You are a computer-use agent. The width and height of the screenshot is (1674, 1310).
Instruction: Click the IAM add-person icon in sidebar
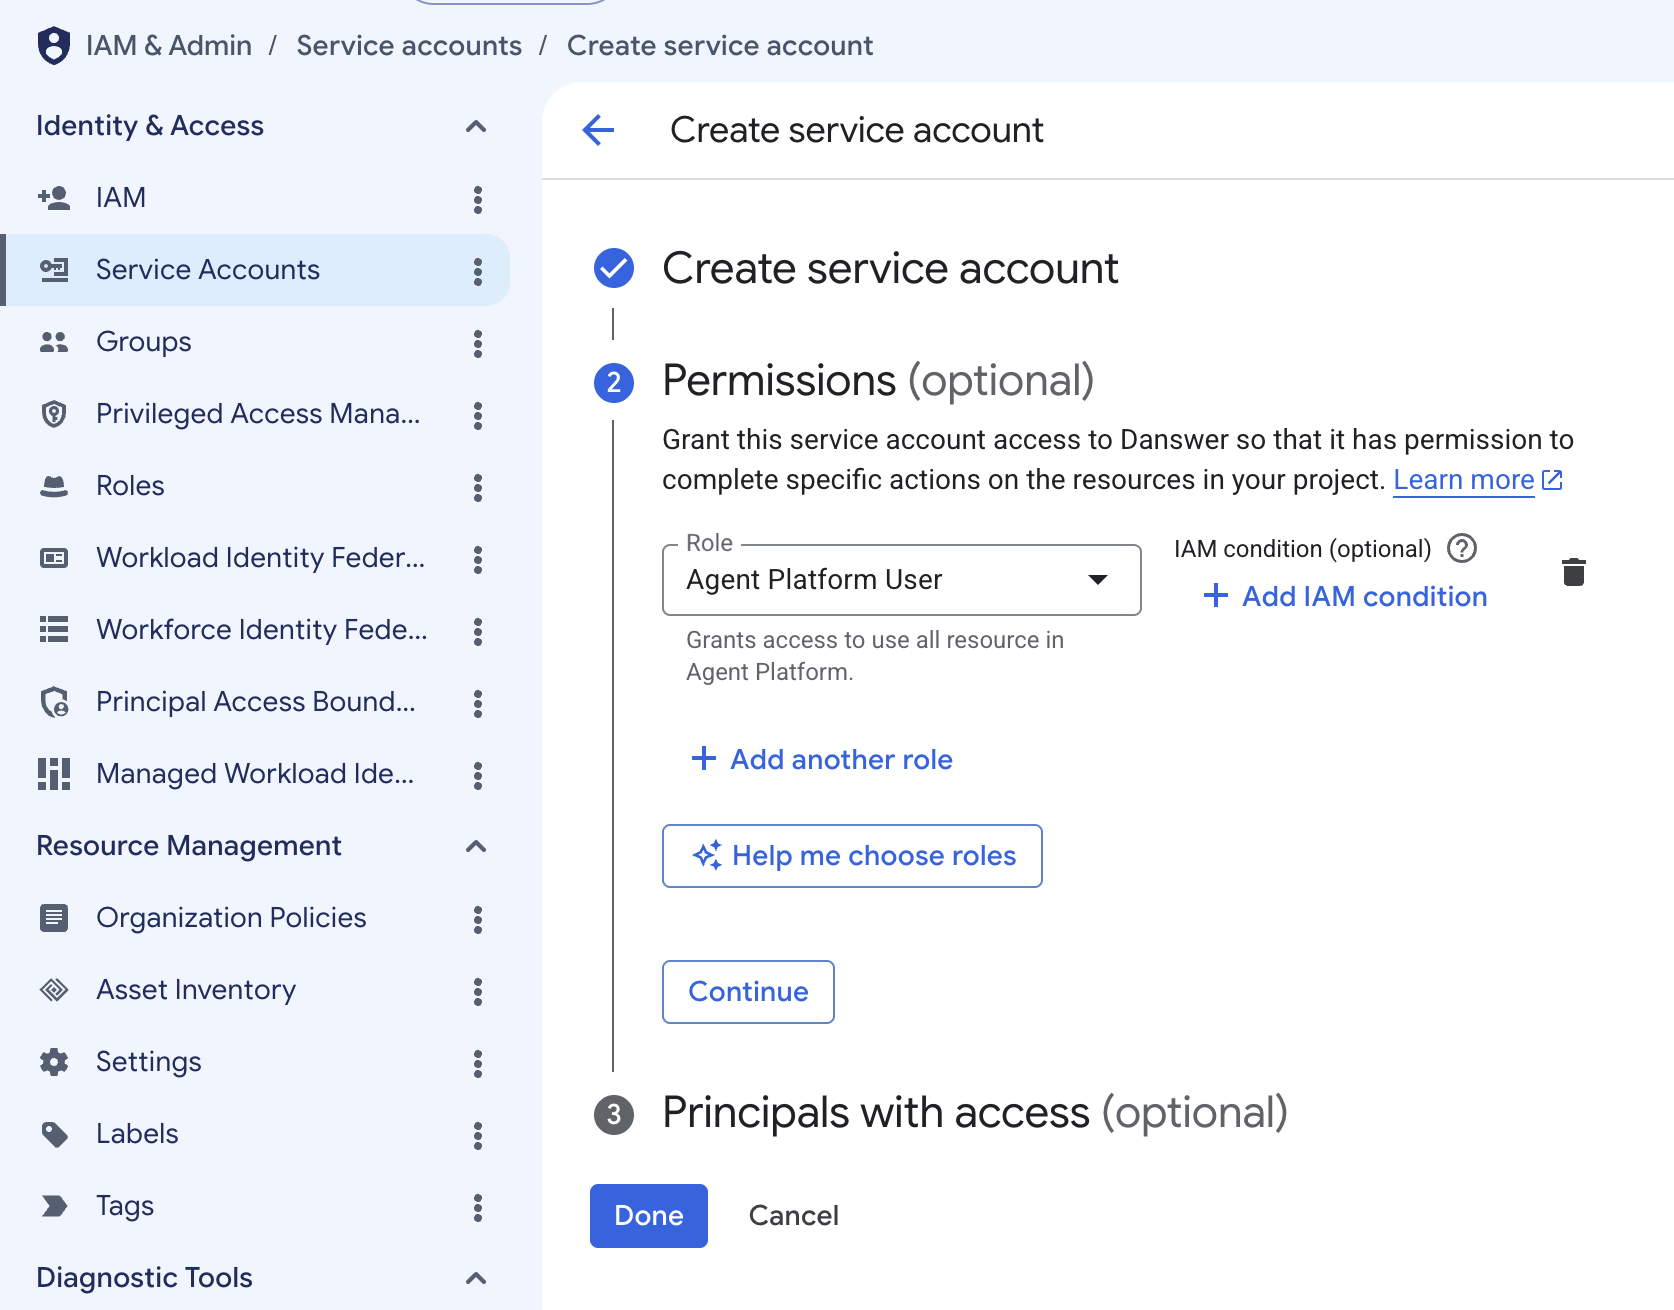(x=54, y=198)
